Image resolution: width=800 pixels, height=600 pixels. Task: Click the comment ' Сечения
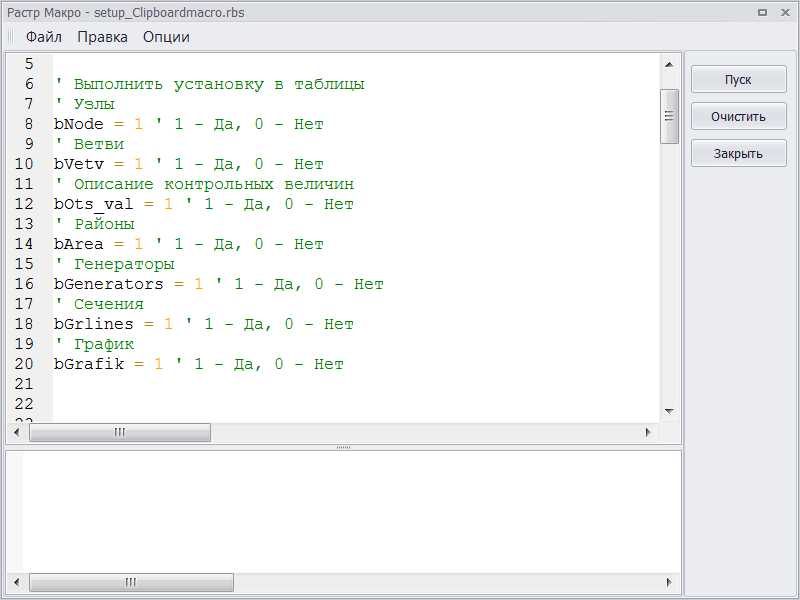click(99, 304)
